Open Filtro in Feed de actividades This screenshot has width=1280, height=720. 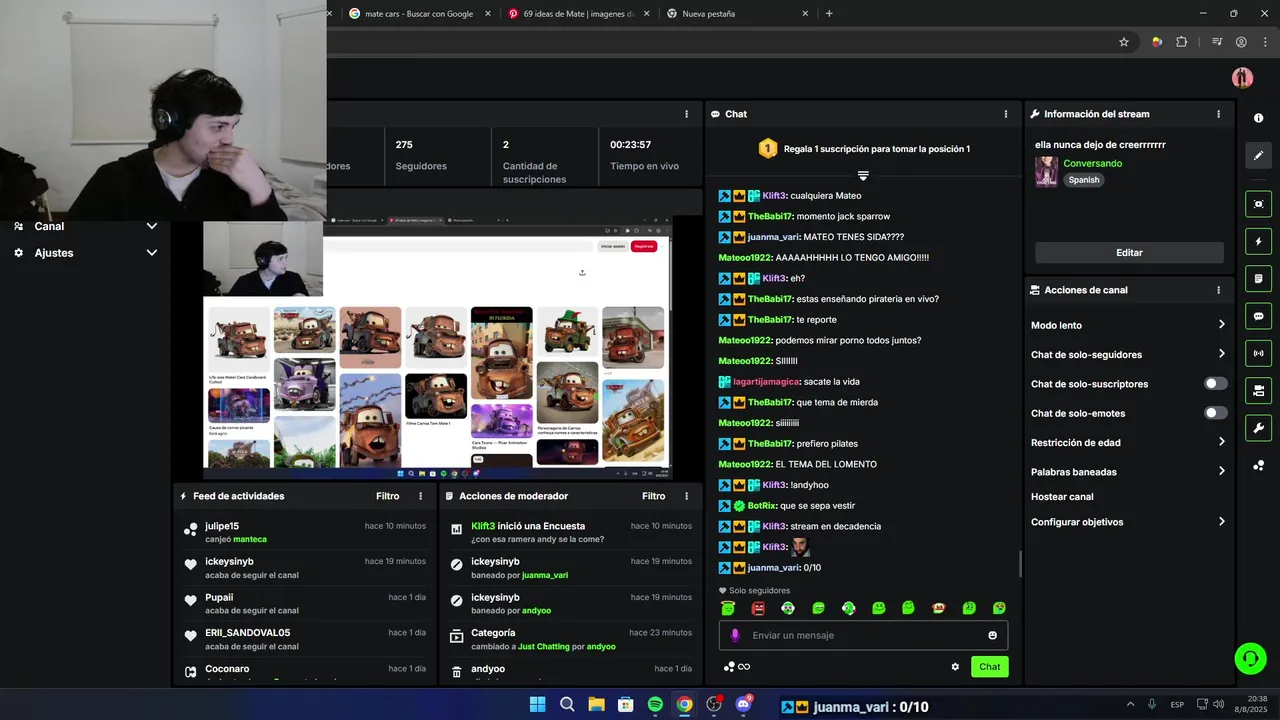(388, 496)
